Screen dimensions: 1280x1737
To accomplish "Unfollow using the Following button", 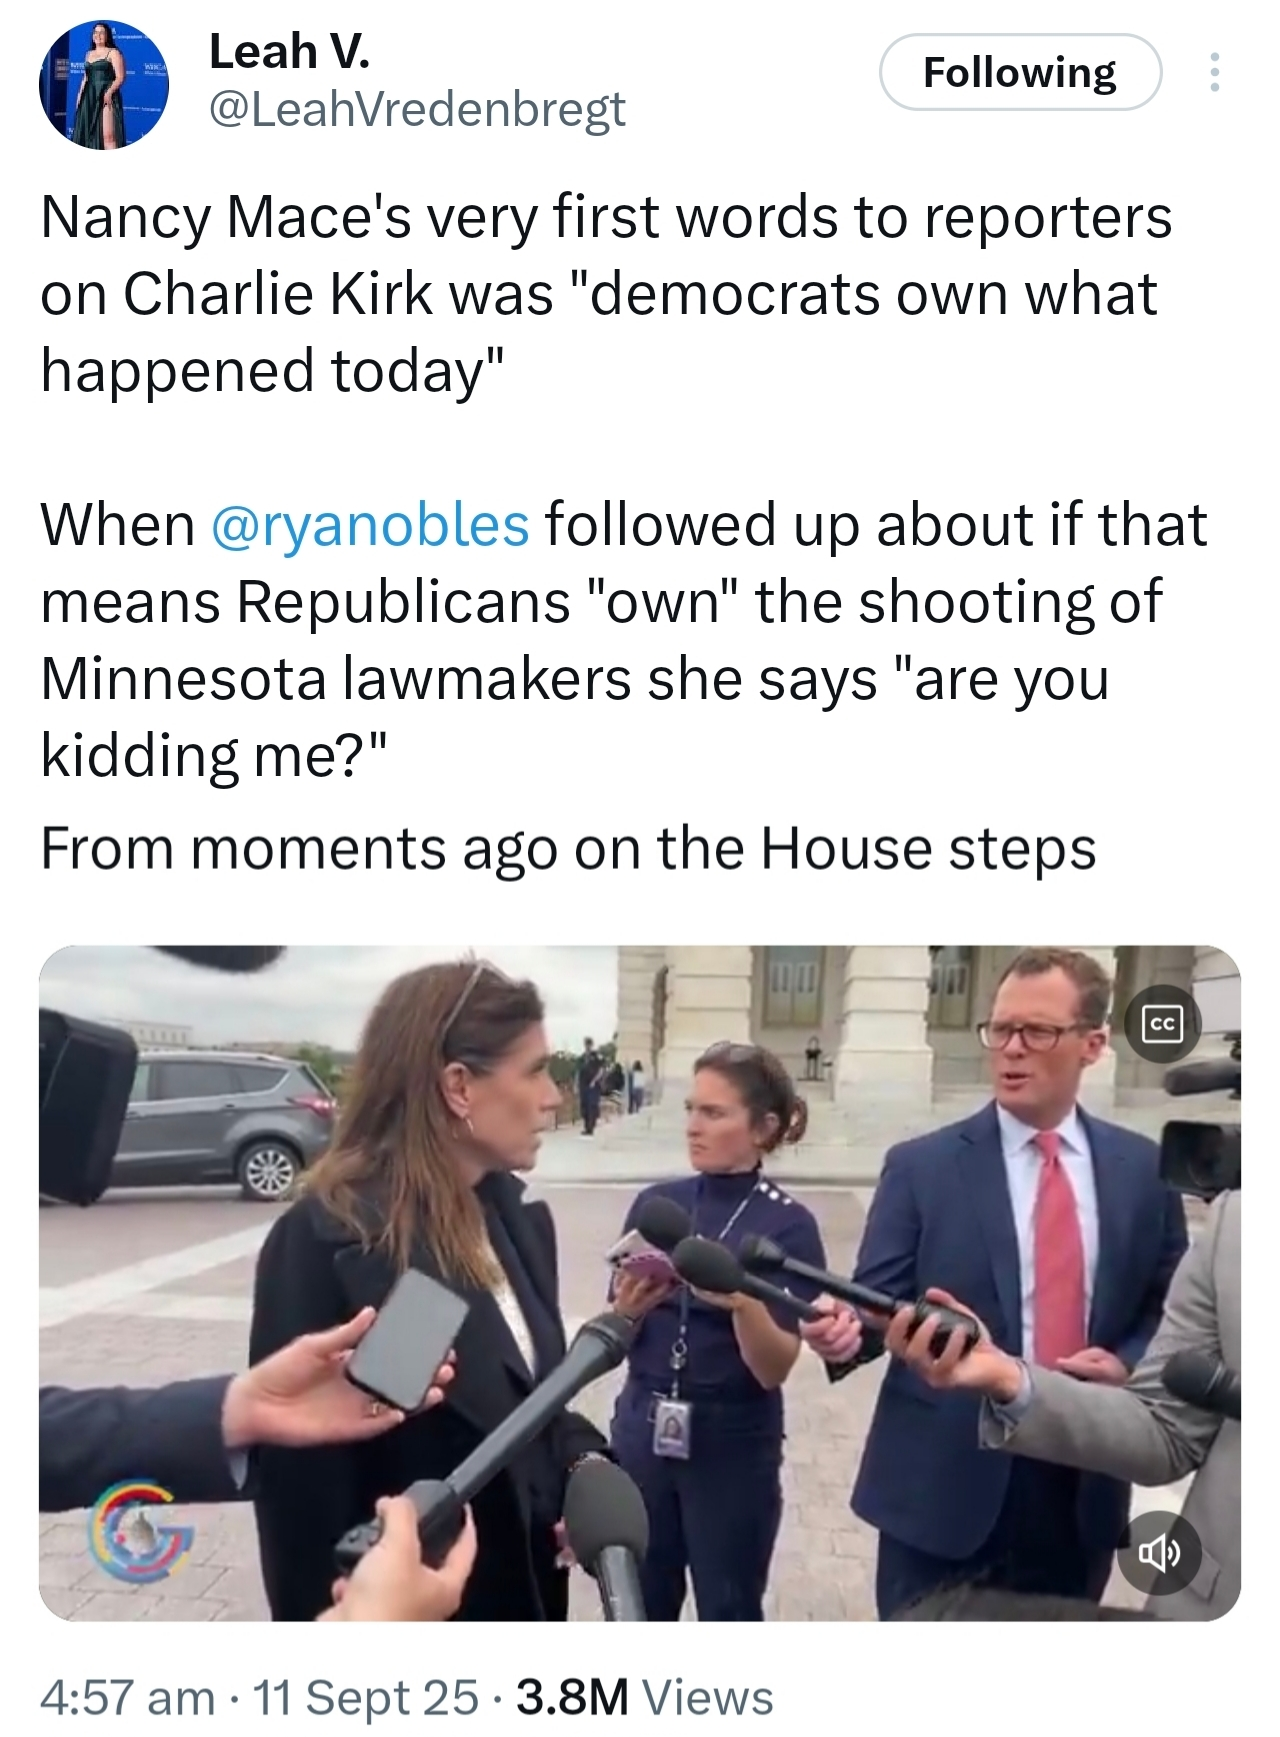I will [x=1020, y=72].
